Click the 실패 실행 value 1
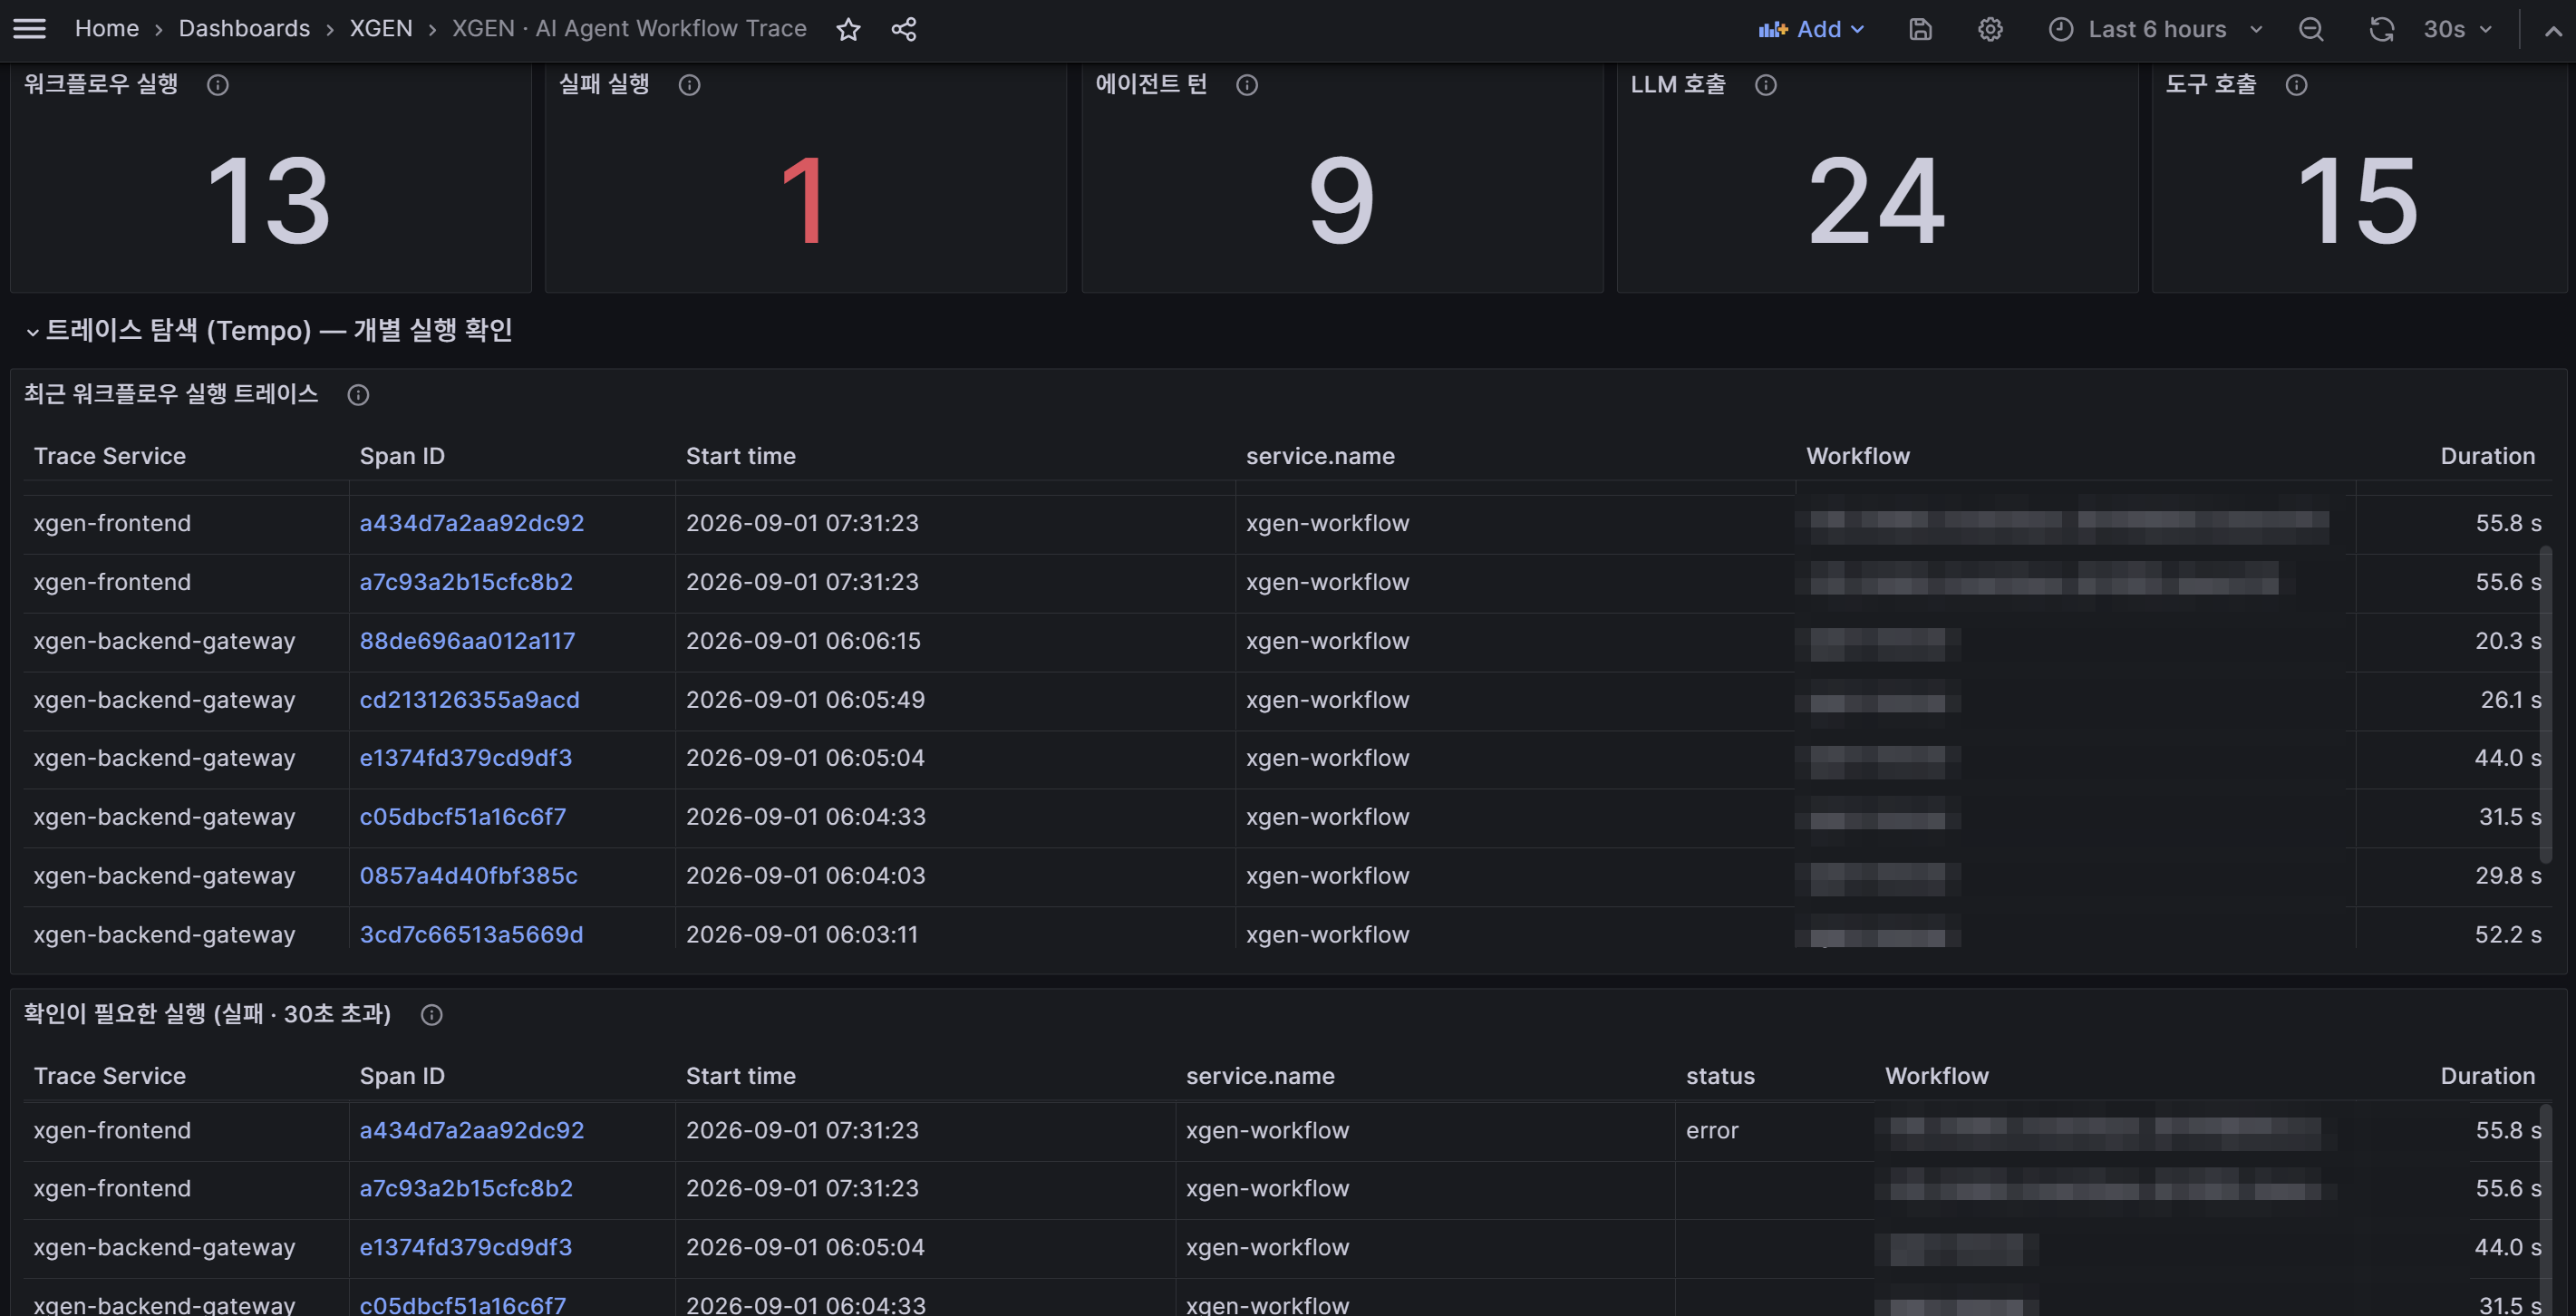This screenshot has height=1316, width=2576. pos(803,201)
